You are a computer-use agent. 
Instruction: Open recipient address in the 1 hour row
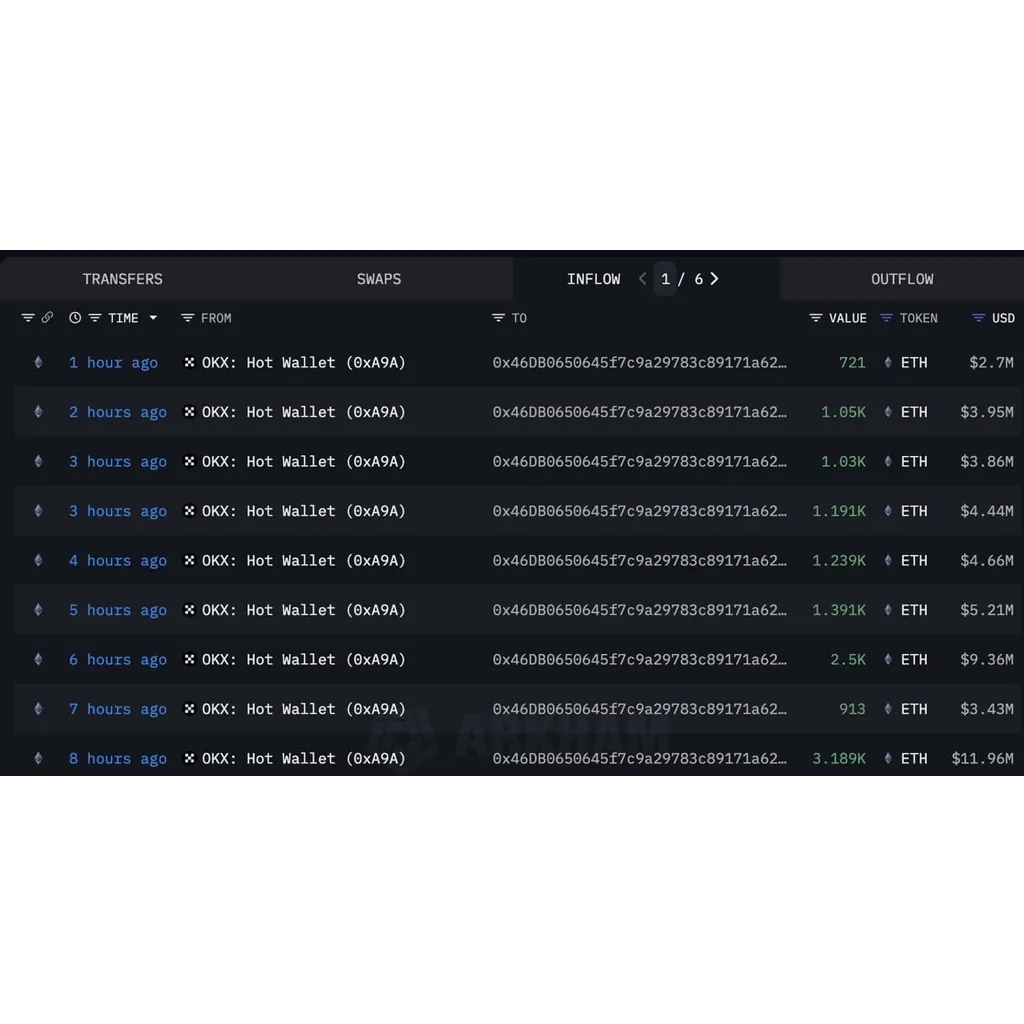[x=639, y=363]
